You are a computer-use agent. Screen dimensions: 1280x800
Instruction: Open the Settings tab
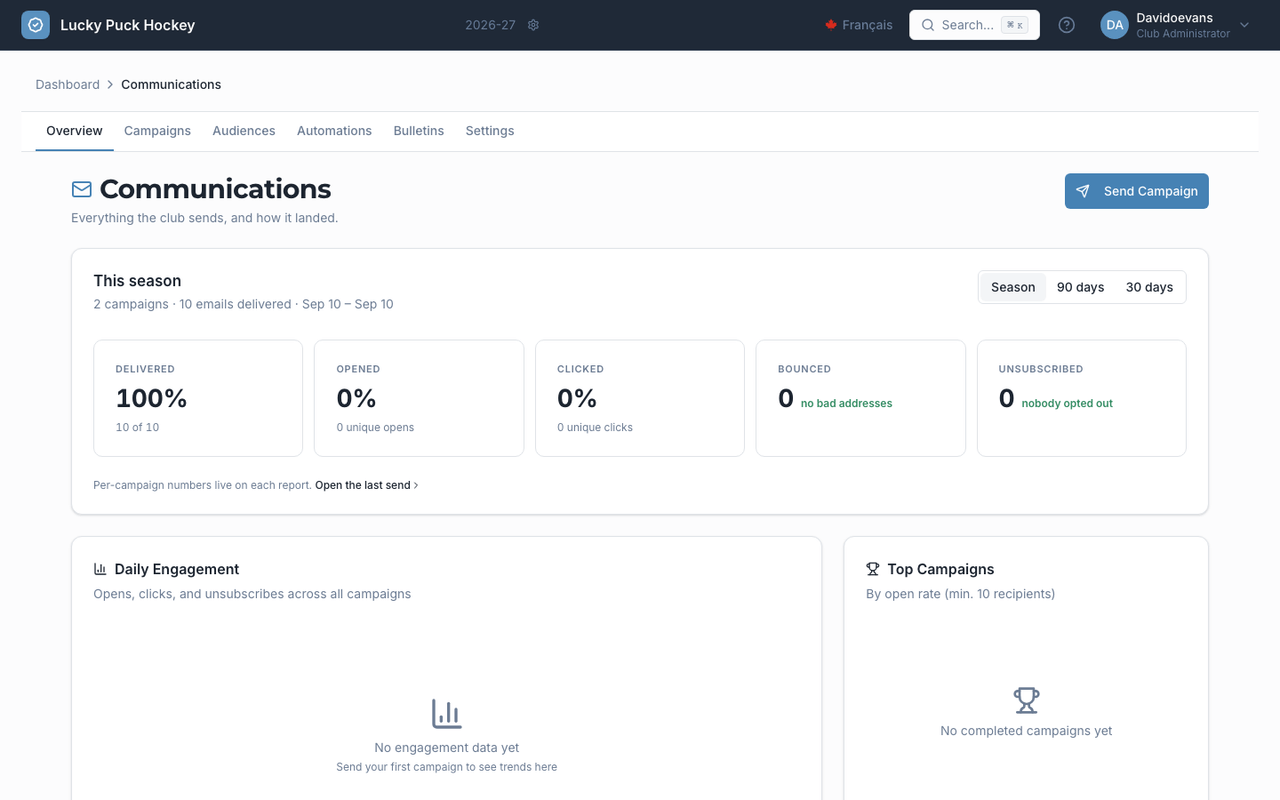tap(490, 131)
